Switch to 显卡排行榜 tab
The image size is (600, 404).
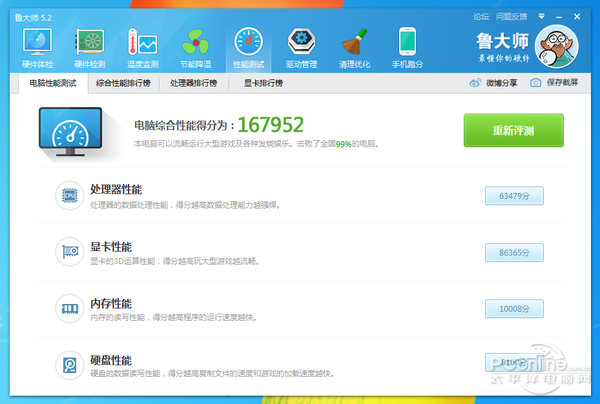pyautogui.click(x=264, y=83)
